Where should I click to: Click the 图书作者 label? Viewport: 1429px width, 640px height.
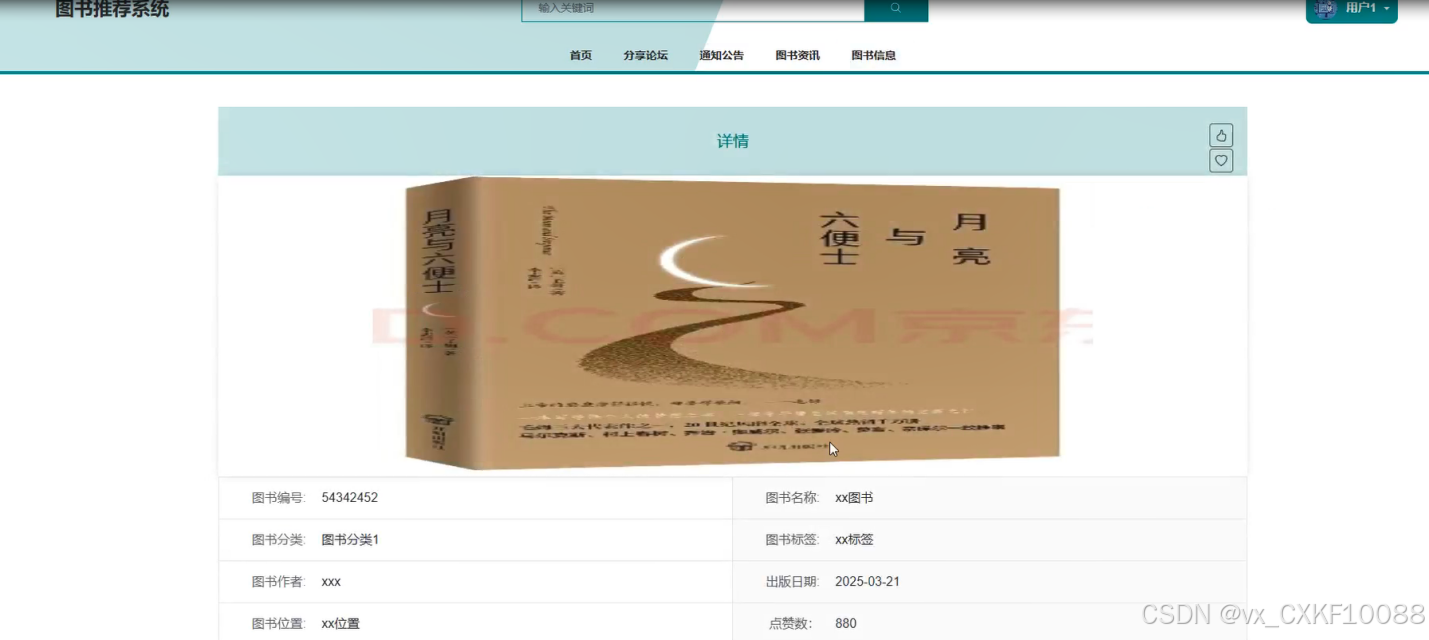coord(278,582)
